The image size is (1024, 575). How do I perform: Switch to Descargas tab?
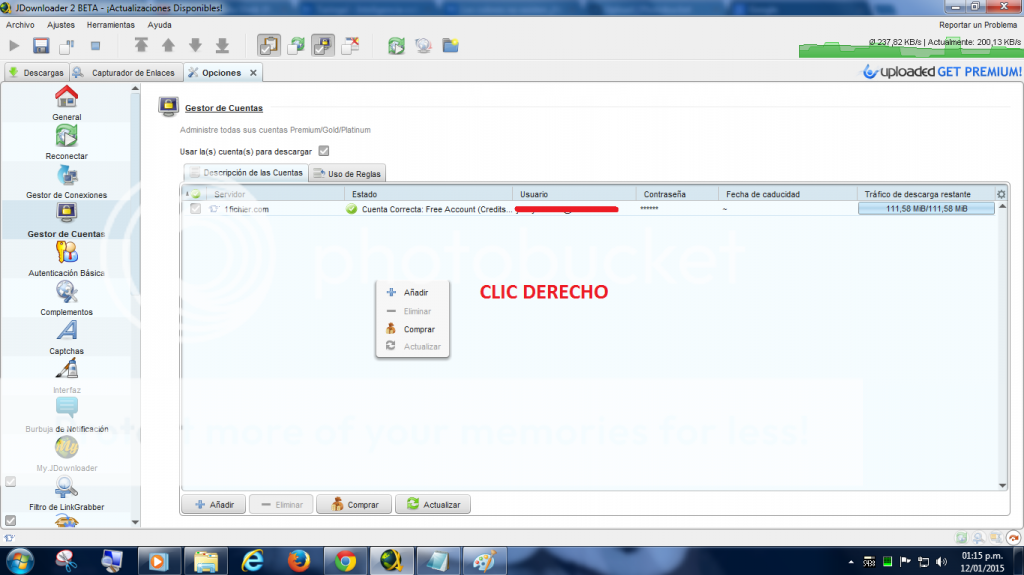pos(36,73)
